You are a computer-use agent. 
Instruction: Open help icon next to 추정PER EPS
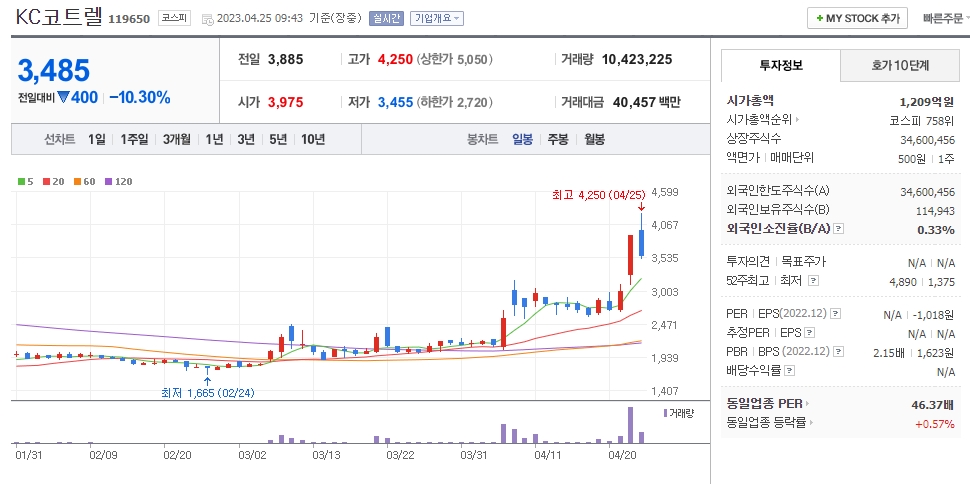click(x=809, y=333)
